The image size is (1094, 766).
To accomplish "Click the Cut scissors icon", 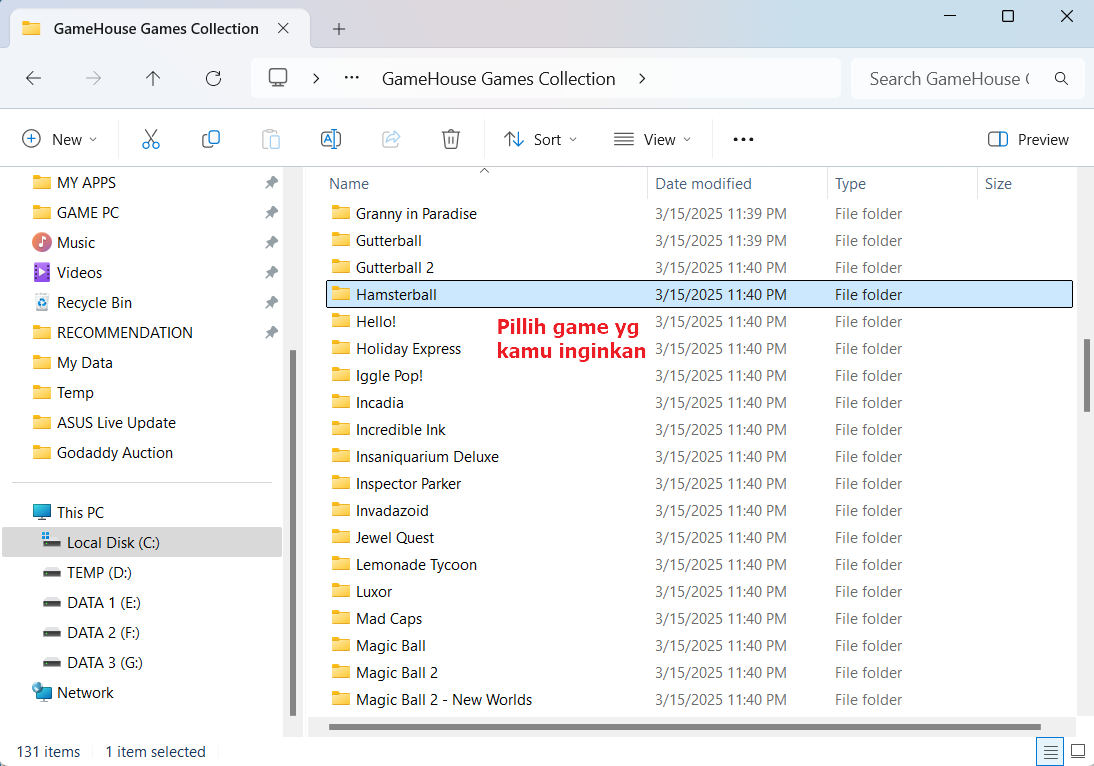I will coord(151,140).
